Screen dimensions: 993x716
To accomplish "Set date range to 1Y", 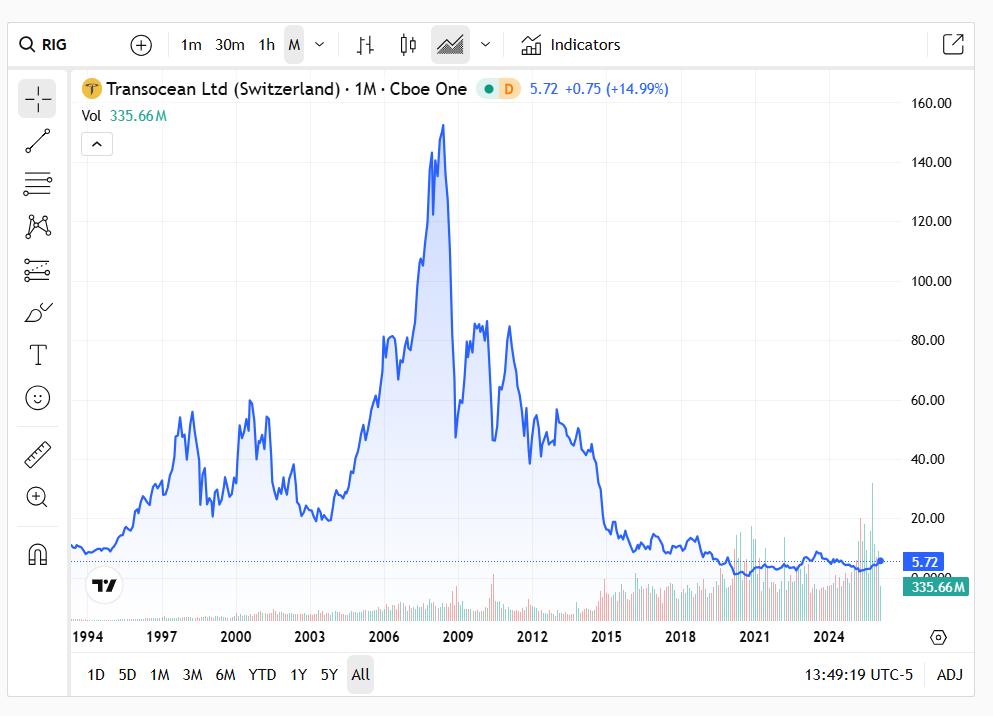I will (x=298, y=675).
